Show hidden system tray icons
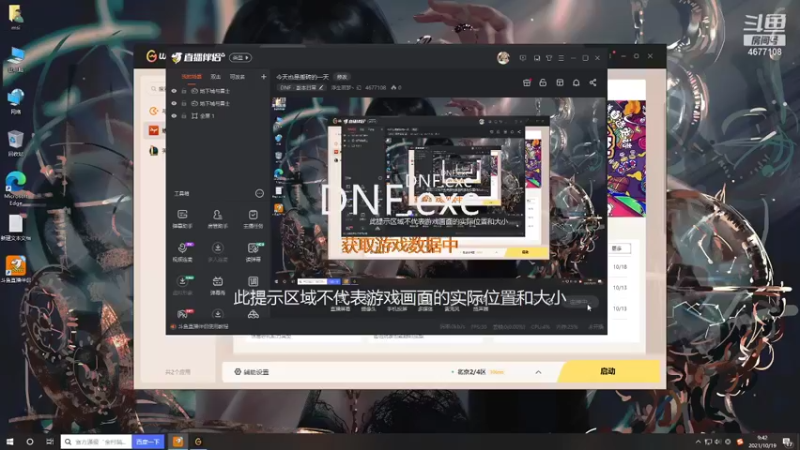The height and width of the screenshot is (450, 800). click(x=698, y=442)
